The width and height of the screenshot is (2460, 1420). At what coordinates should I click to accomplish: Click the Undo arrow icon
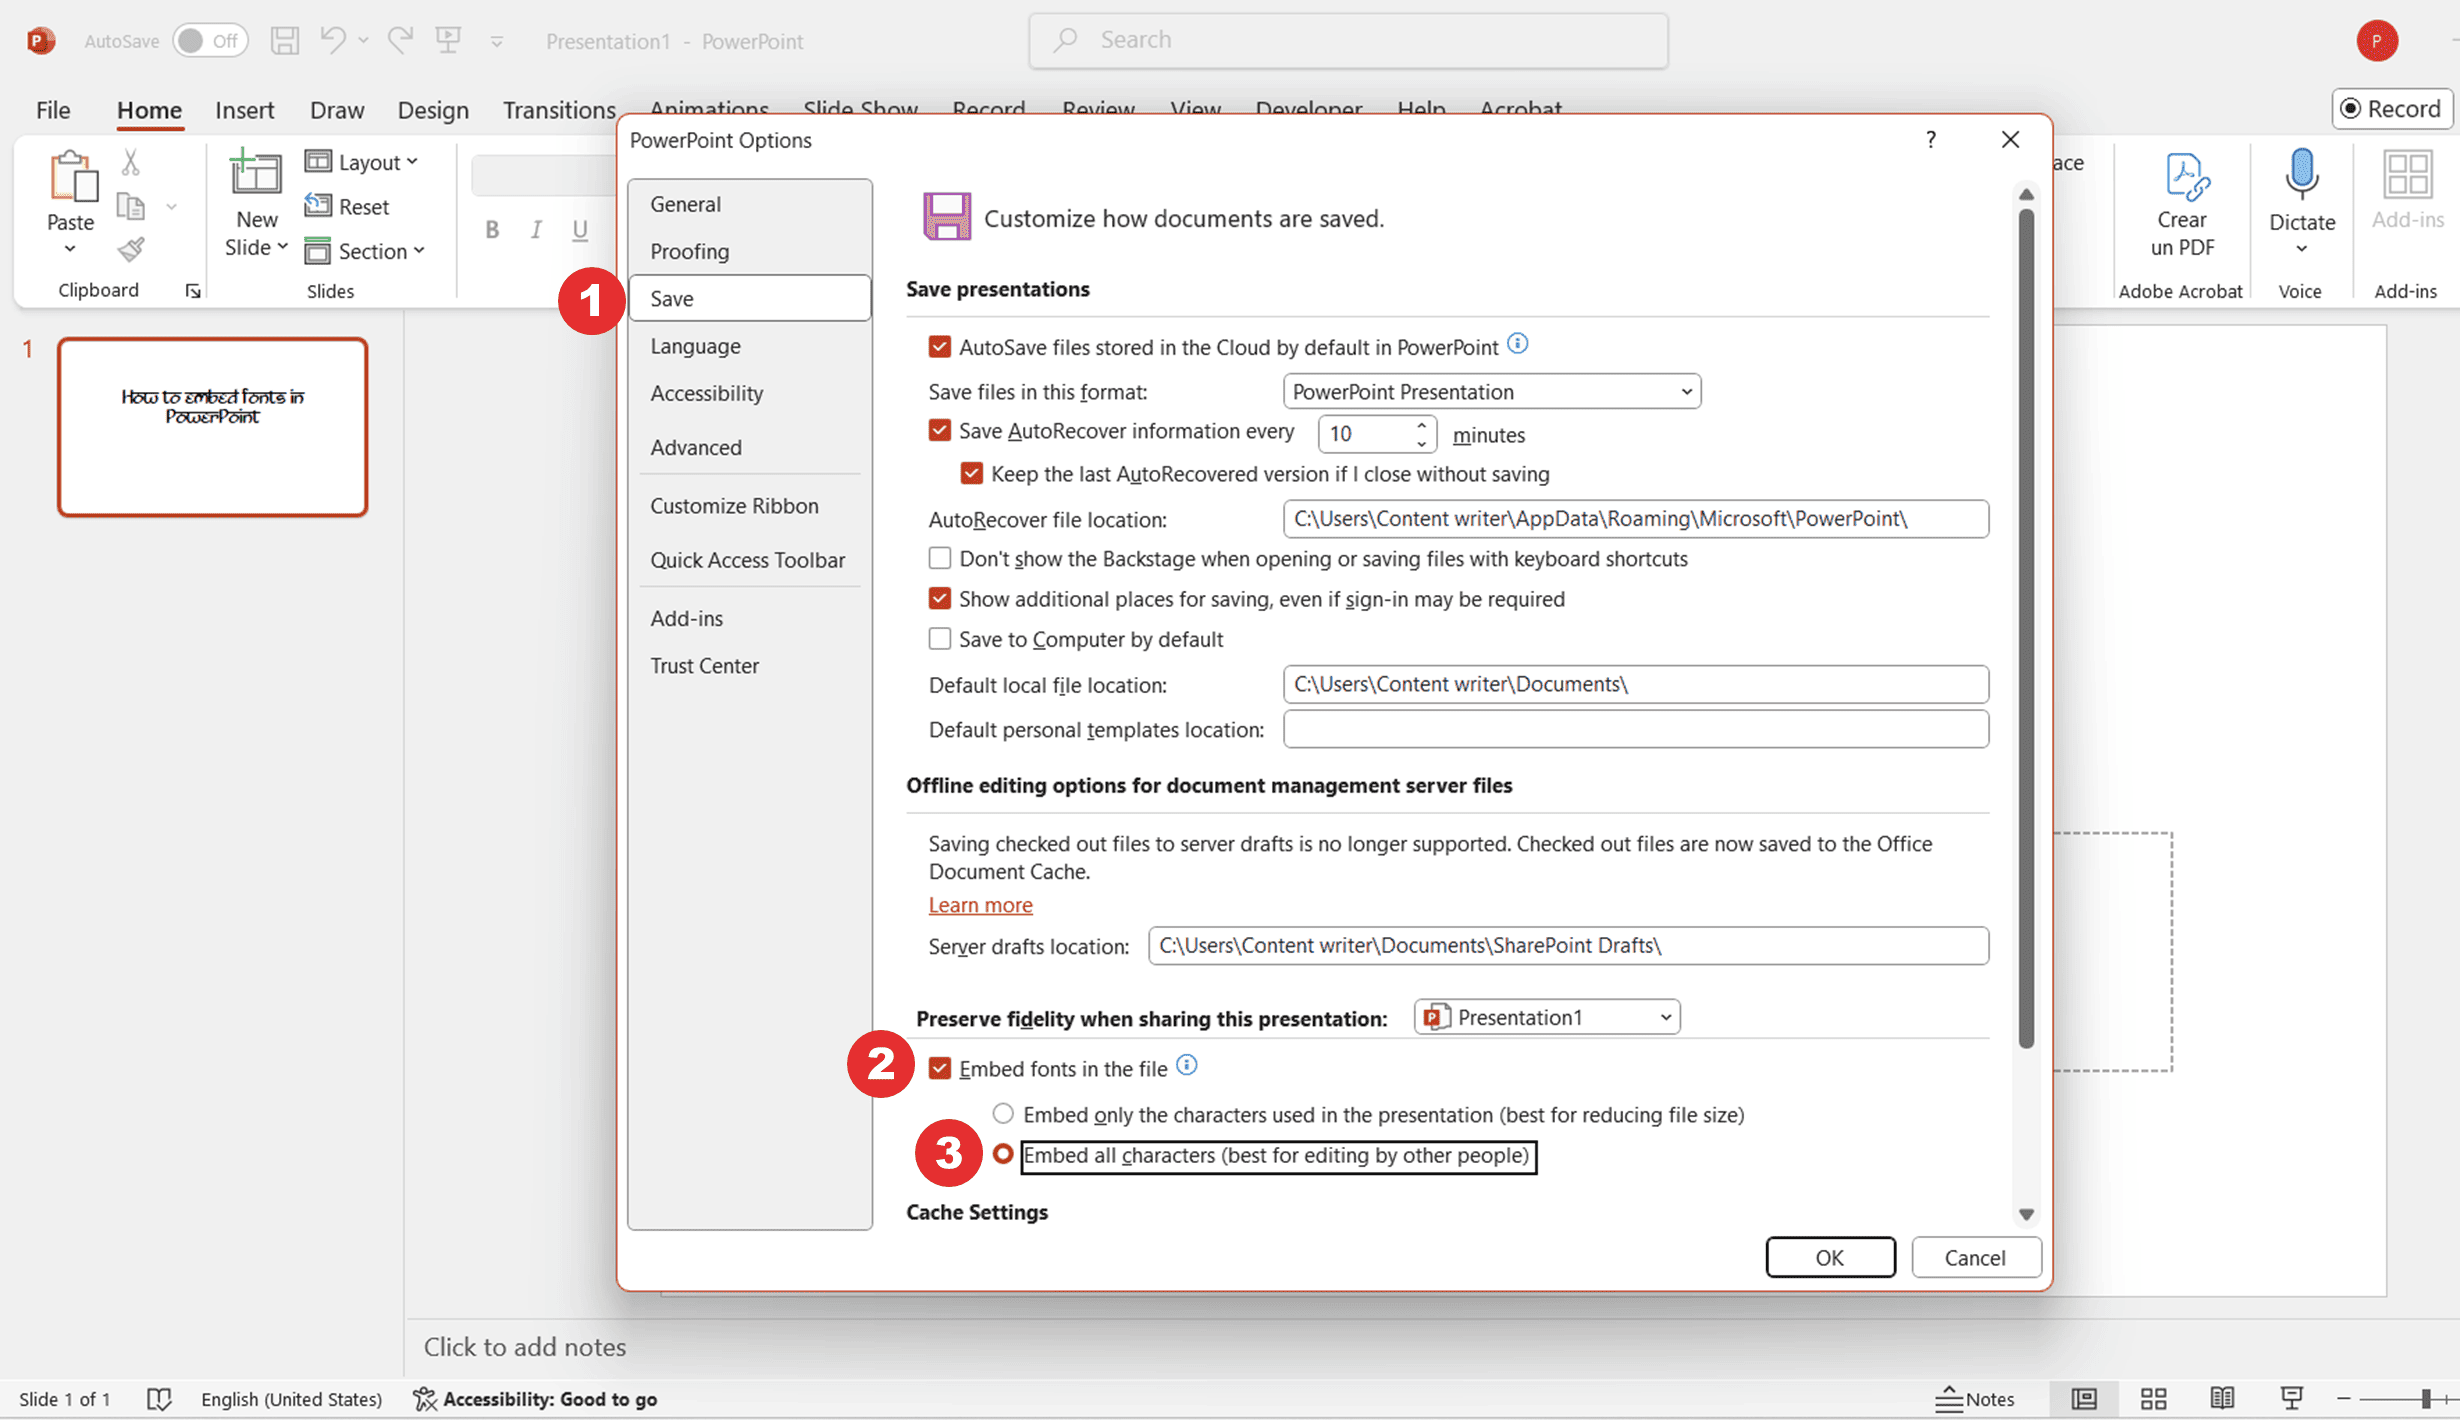[332, 40]
